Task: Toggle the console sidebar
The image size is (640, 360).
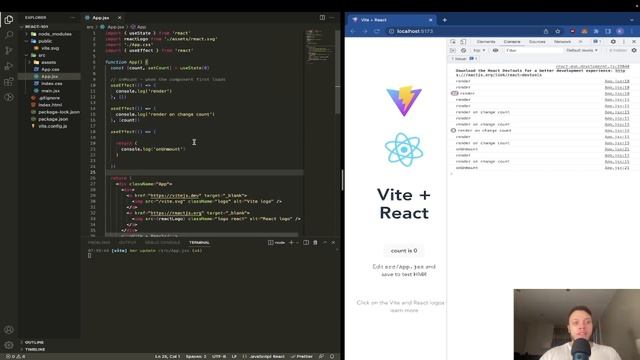Action: tap(453, 50)
